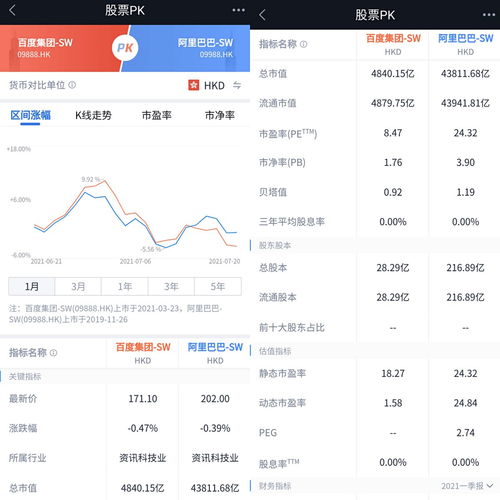Tap the 2021-07-20 date on chart axis
Screen dimensions: 500x500
click(224, 261)
